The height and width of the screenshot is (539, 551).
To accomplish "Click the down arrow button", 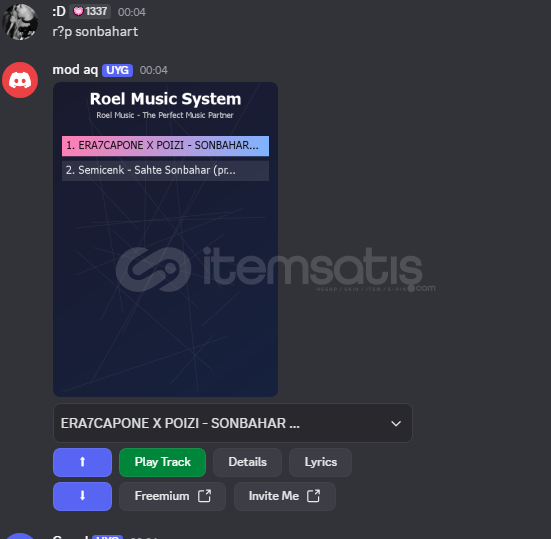I will 82,496.
